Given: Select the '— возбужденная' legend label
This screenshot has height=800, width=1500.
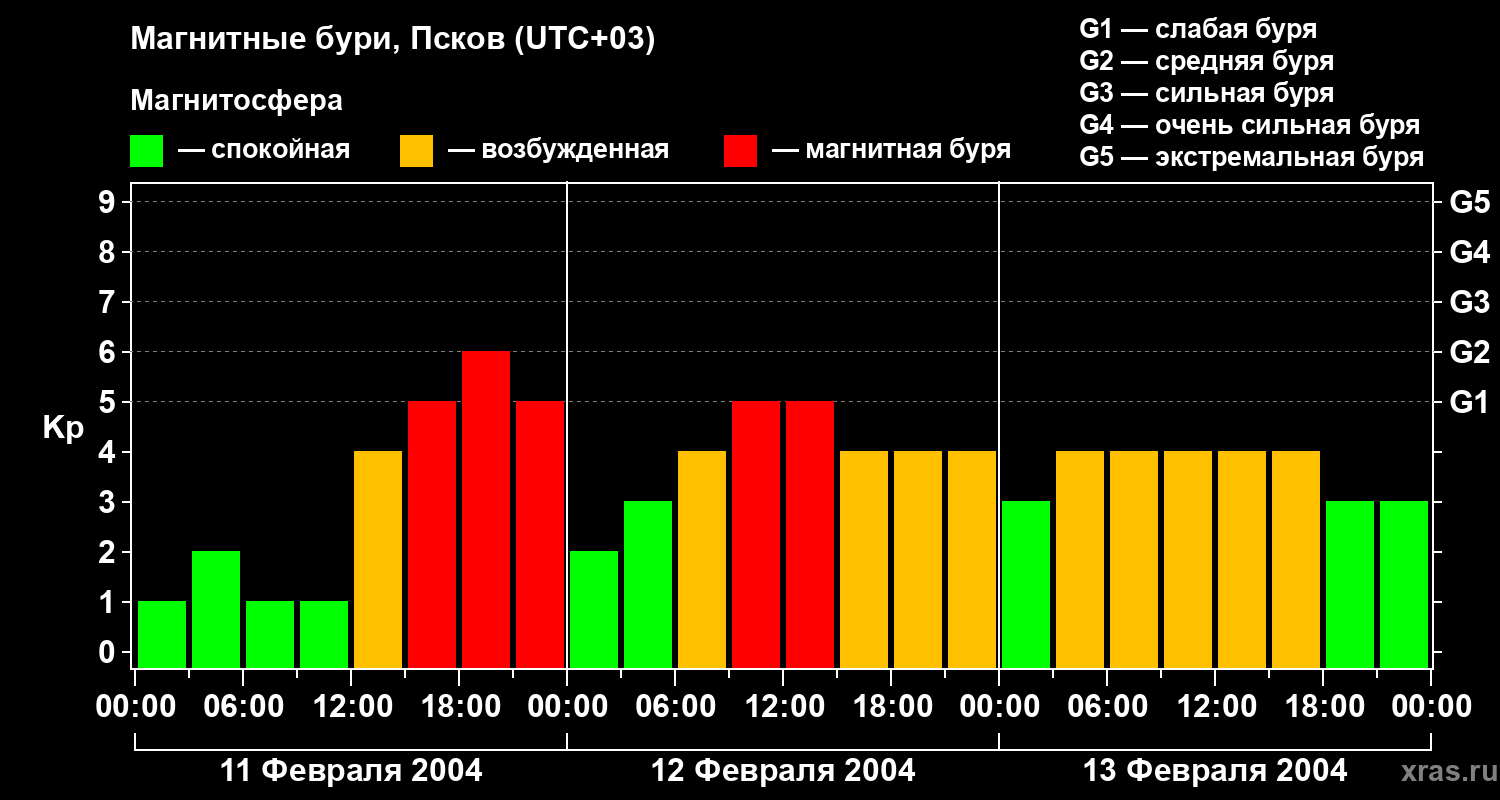Looking at the screenshot, I should click(558, 150).
